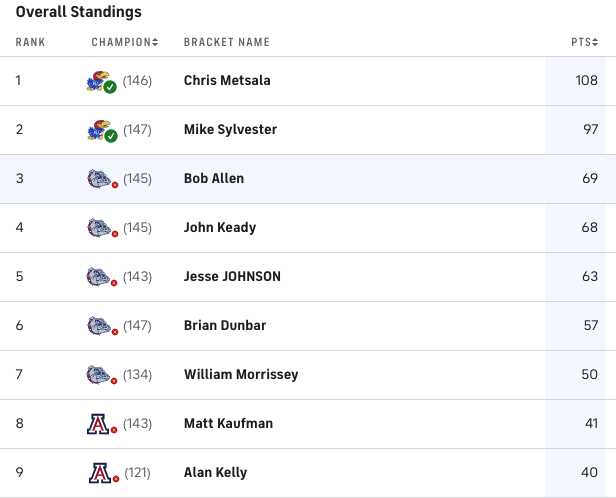Screen dimensions: 616x498
Task: Click Arizona logo in Alan Kelly row
Action: 100,473
